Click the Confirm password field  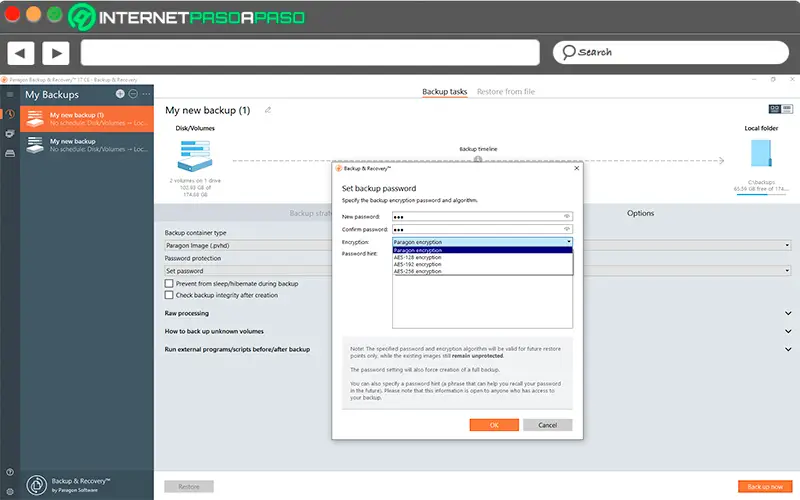point(482,230)
